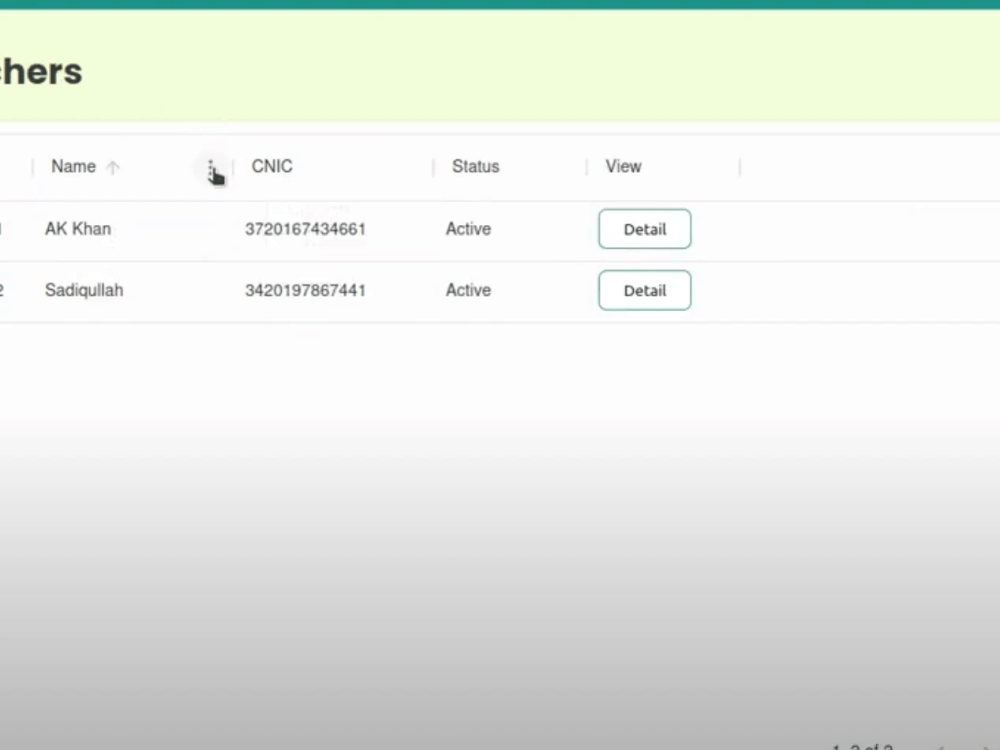
Task: Click the Status column header
Action: coord(475,166)
